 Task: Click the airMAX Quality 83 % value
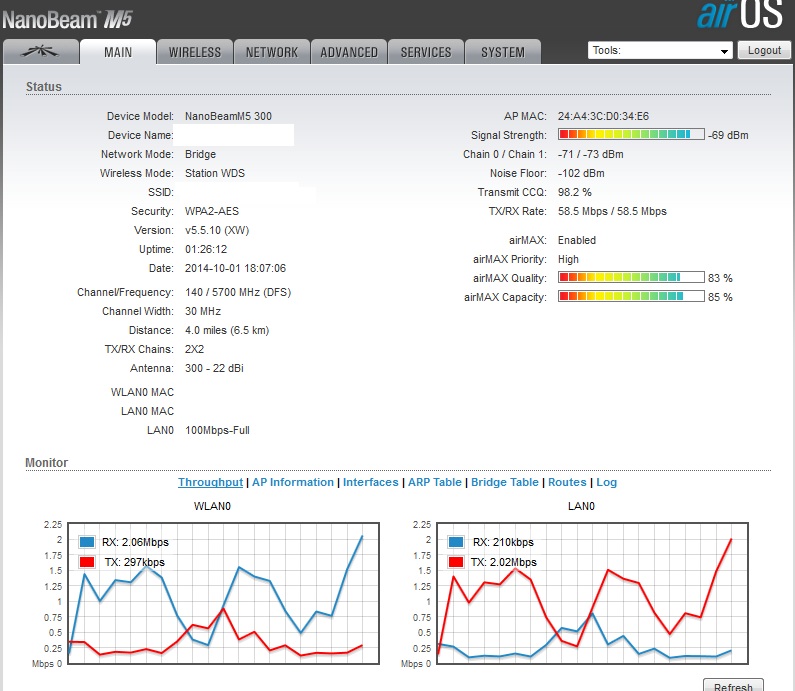tap(720, 278)
